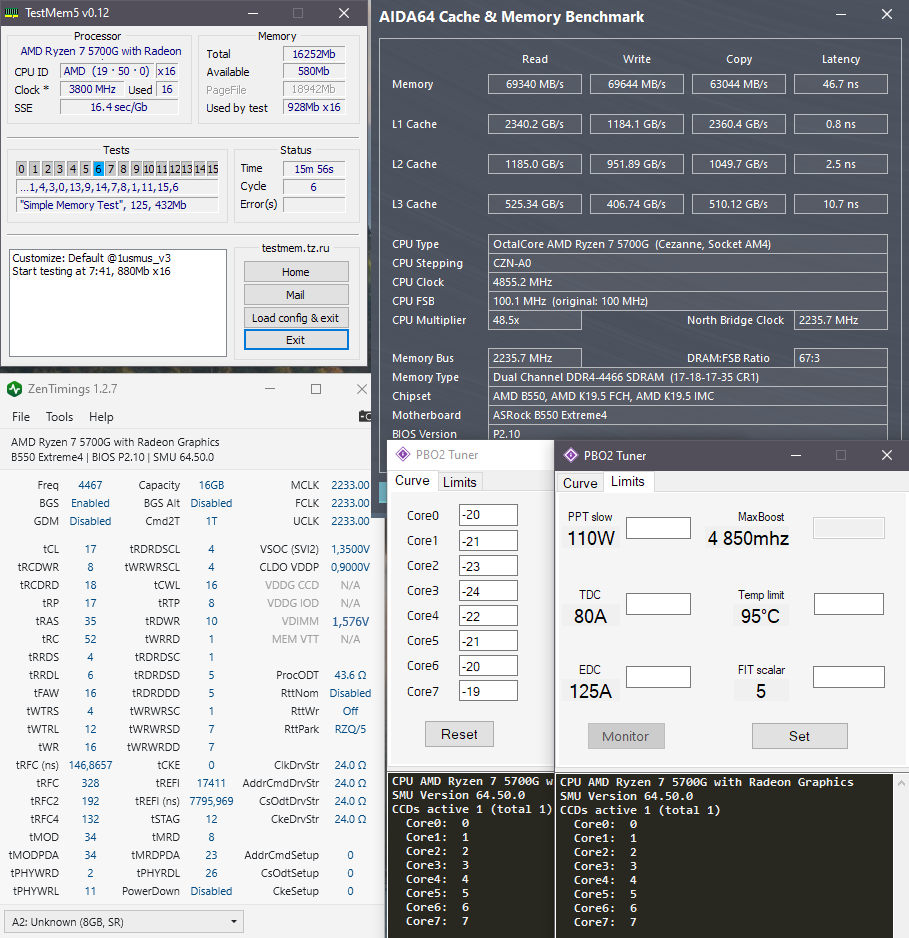Click the MaxBoost 4 850mhz value
Image resolution: width=909 pixels, height=938 pixels.
pos(748,538)
